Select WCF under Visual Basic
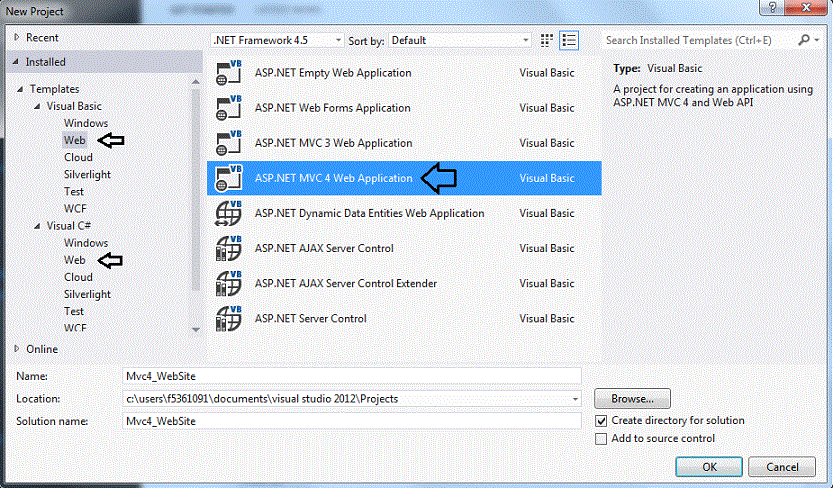The height and width of the screenshot is (488, 833). 75,209
